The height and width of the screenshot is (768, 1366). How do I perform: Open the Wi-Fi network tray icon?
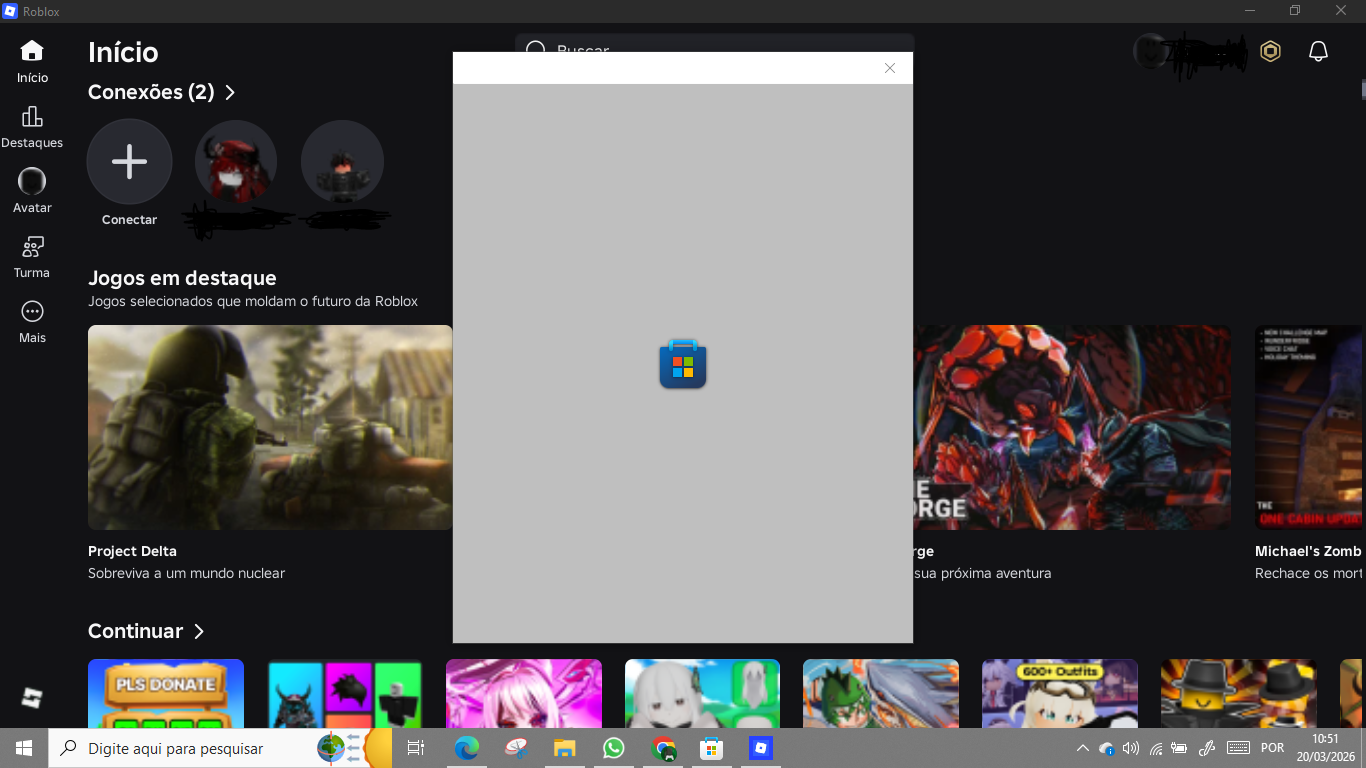click(1156, 748)
